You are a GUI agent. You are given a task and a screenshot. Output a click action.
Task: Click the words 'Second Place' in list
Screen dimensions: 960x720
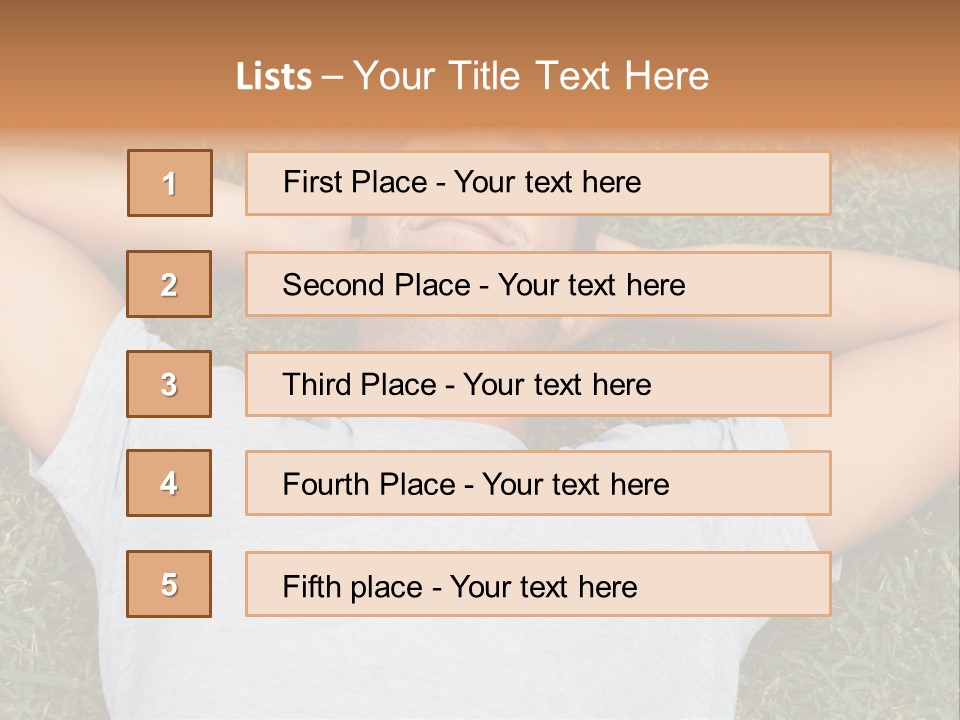[377, 285]
